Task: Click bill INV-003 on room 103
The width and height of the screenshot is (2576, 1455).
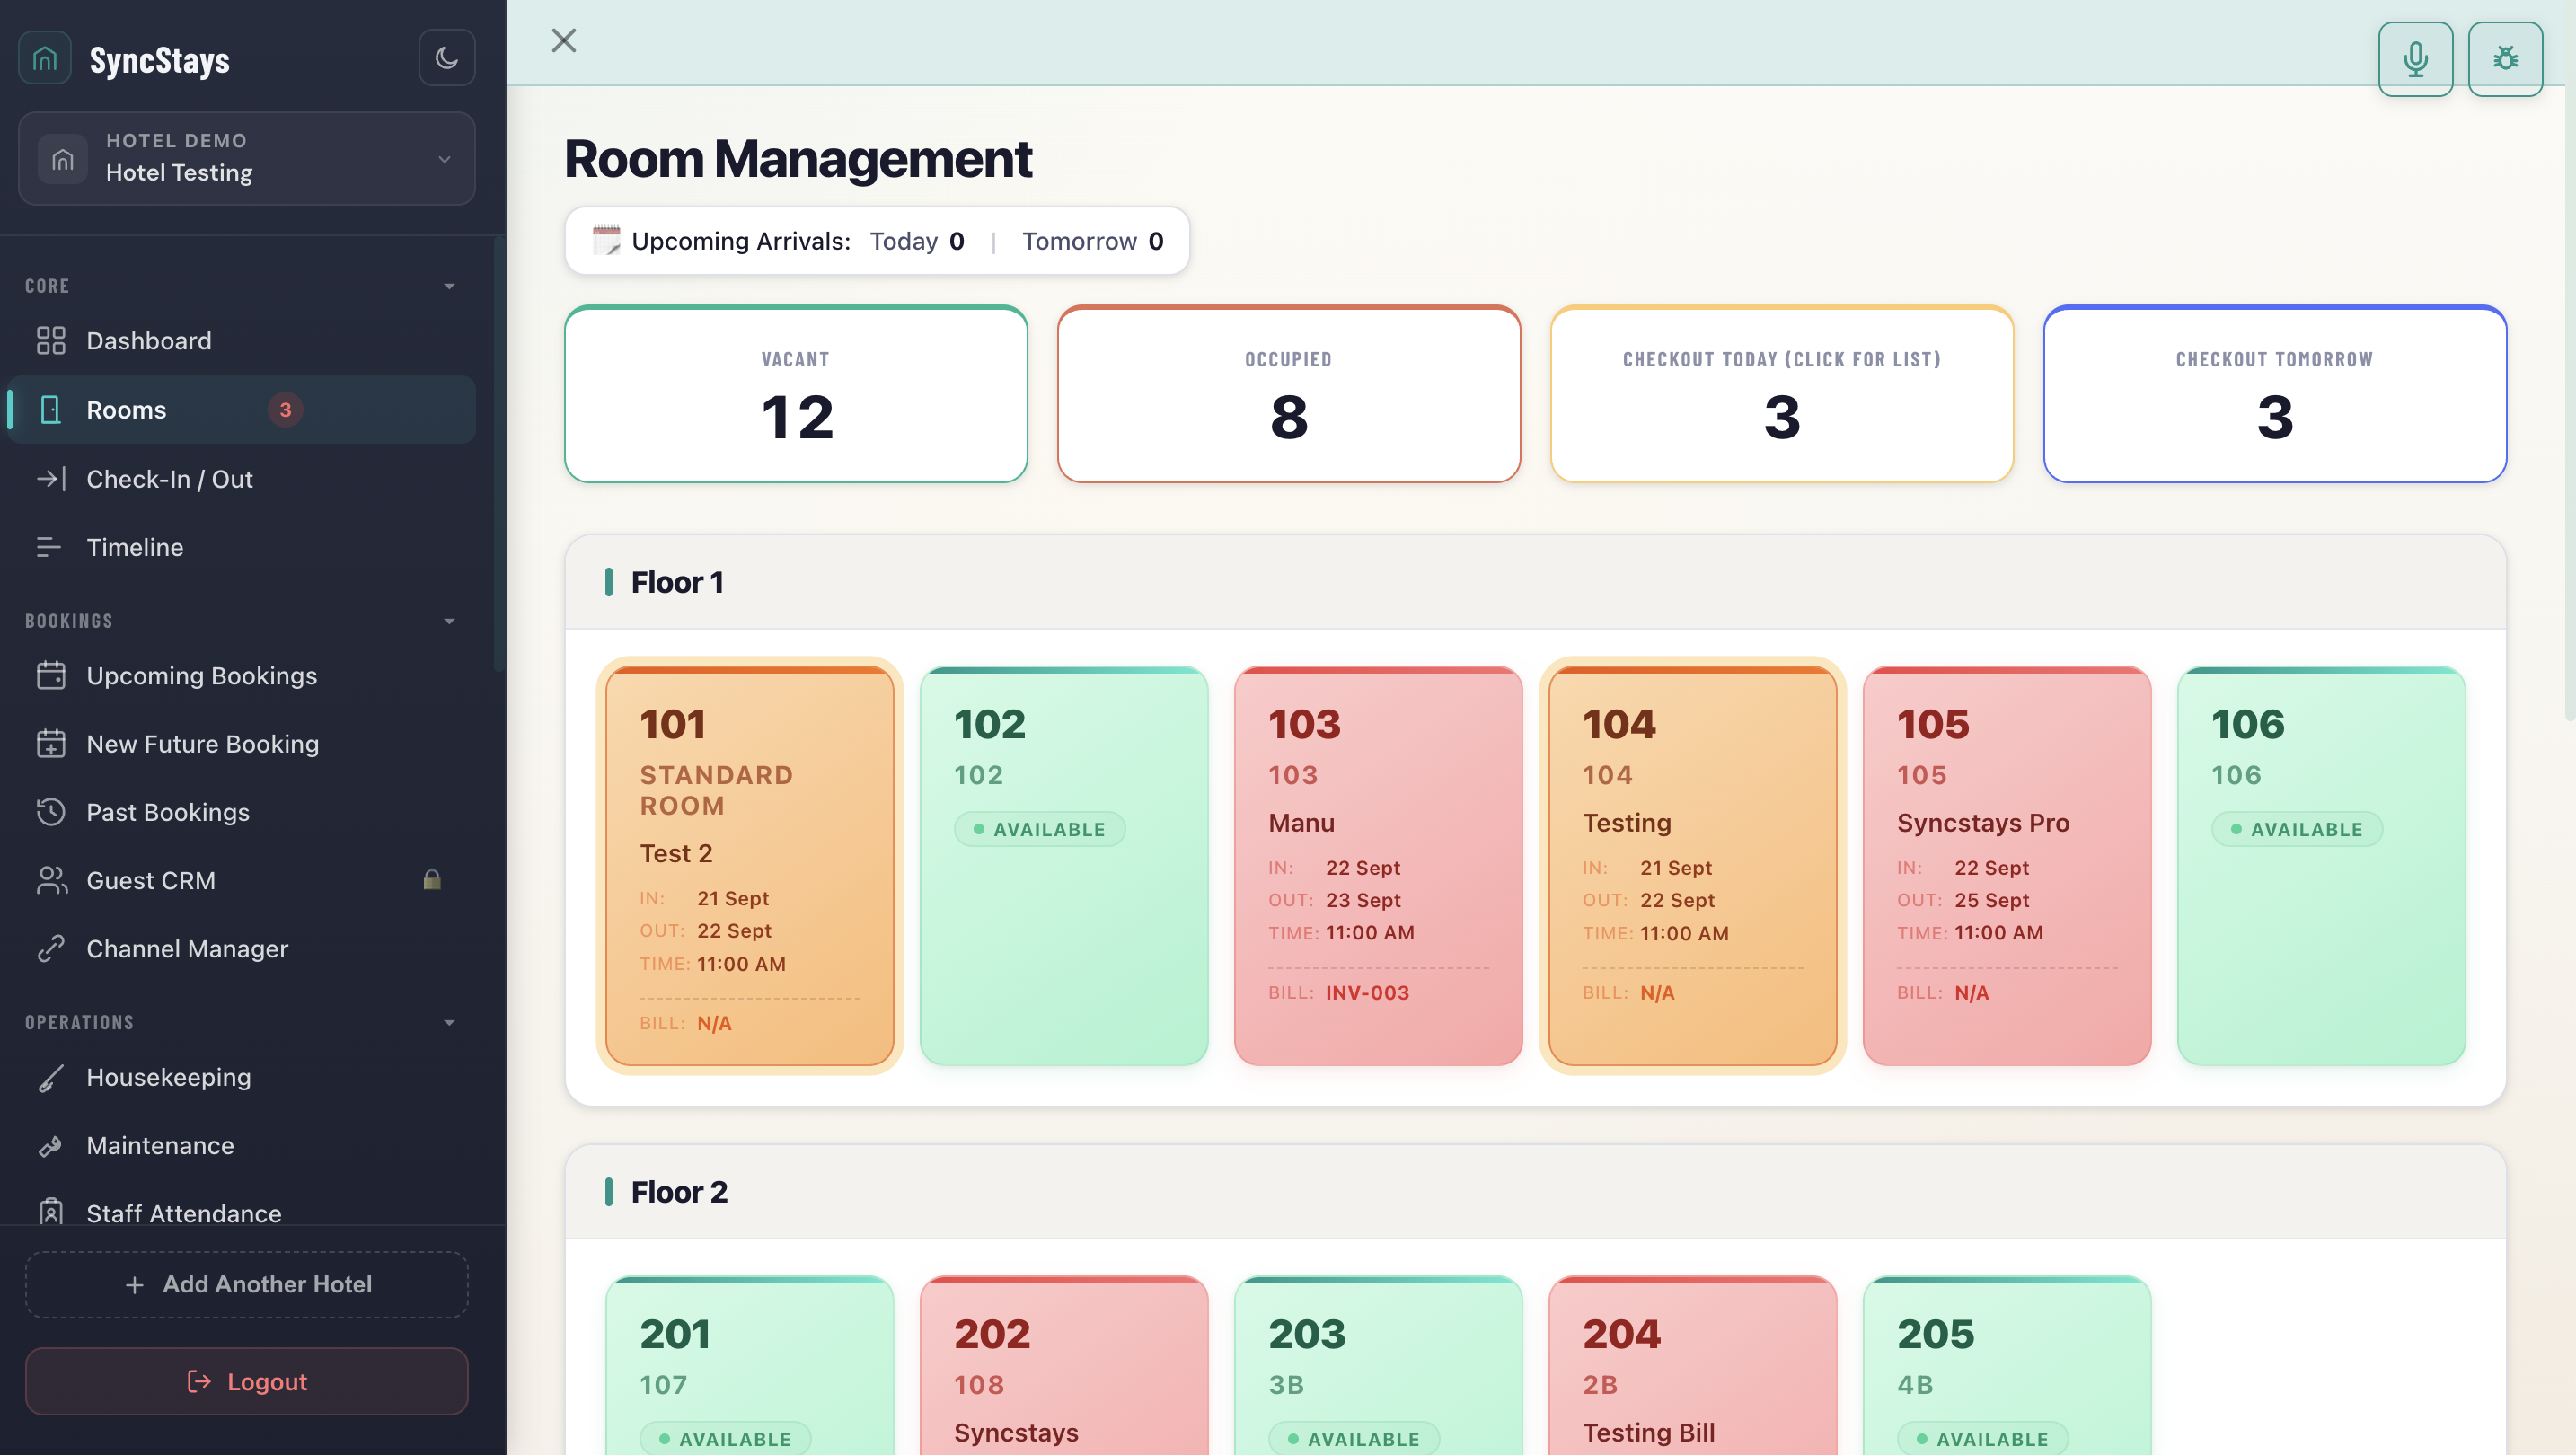Action: click(x=1367, y=993)
